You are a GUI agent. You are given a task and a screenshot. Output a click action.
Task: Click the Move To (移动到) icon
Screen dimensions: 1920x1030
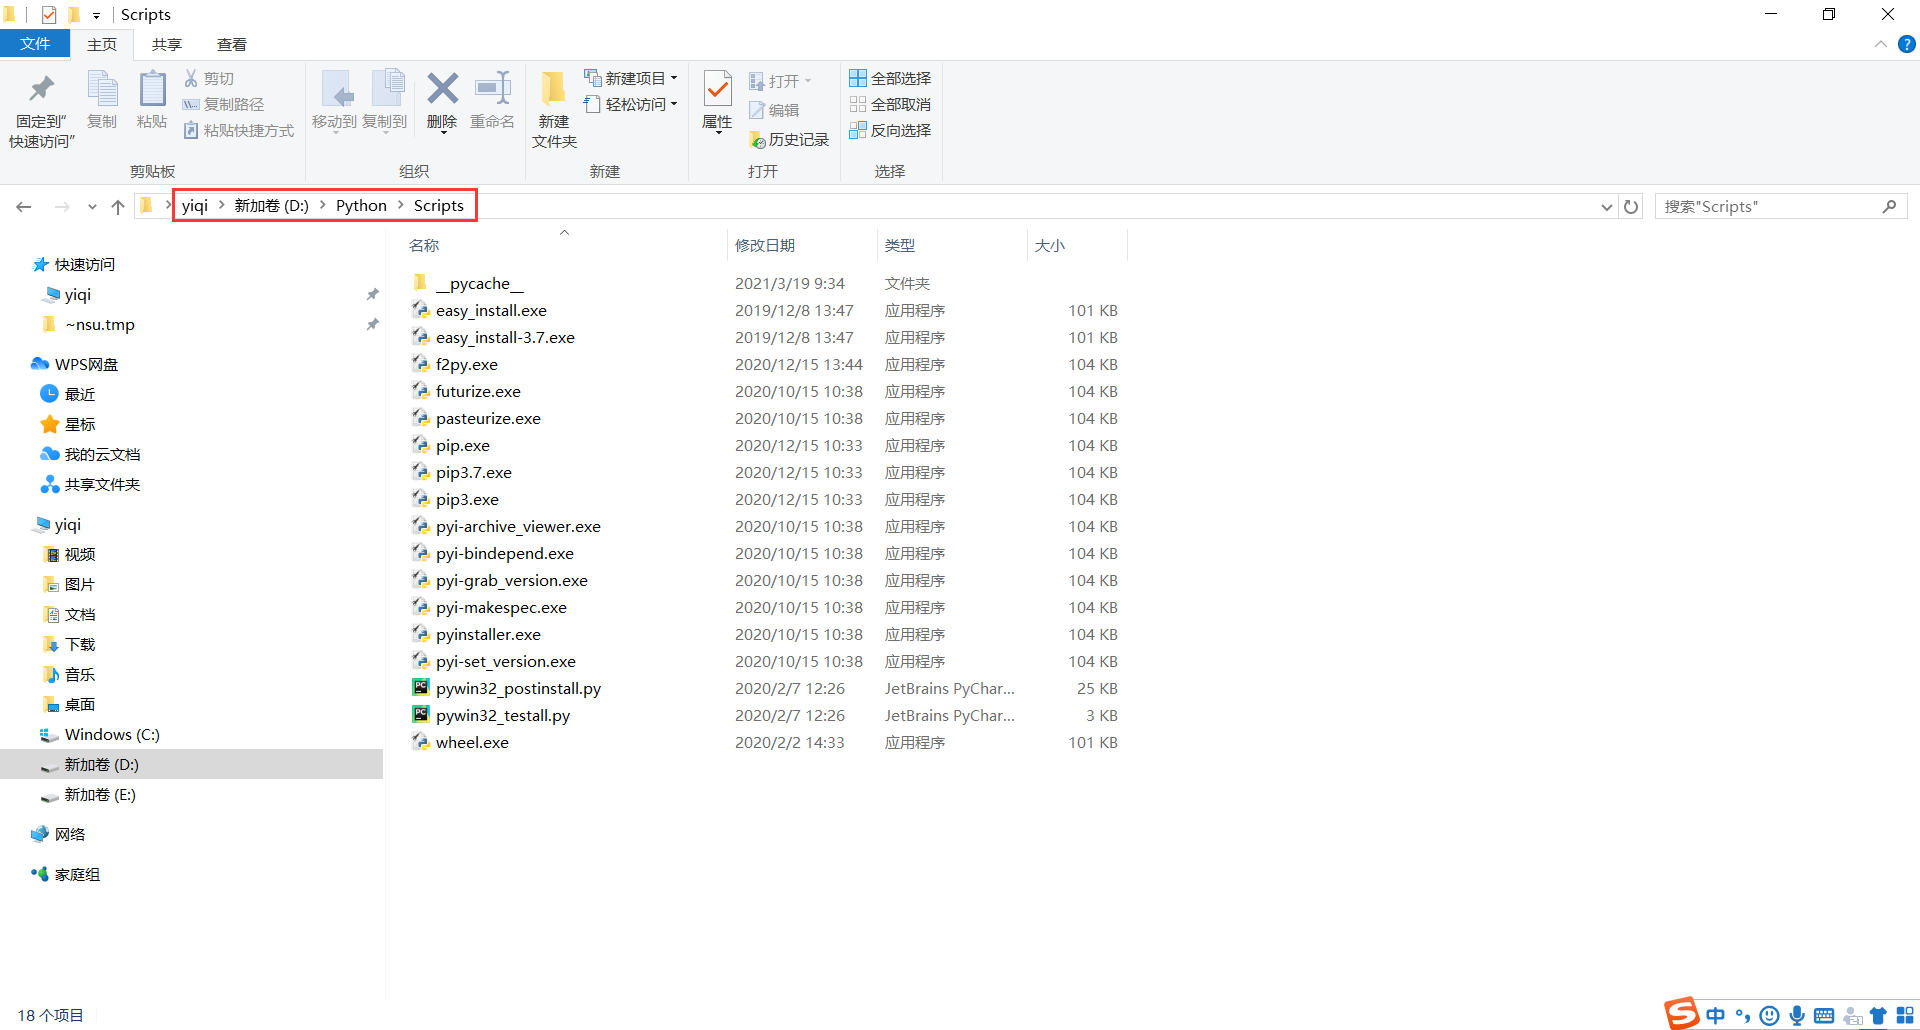(335, 90)
